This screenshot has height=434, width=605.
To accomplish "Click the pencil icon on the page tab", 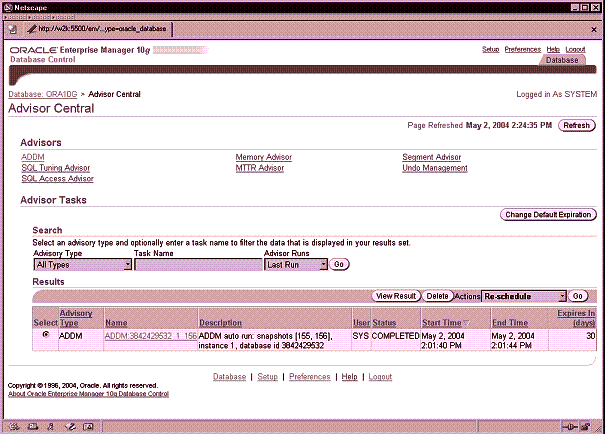I will tap(32, 29).
